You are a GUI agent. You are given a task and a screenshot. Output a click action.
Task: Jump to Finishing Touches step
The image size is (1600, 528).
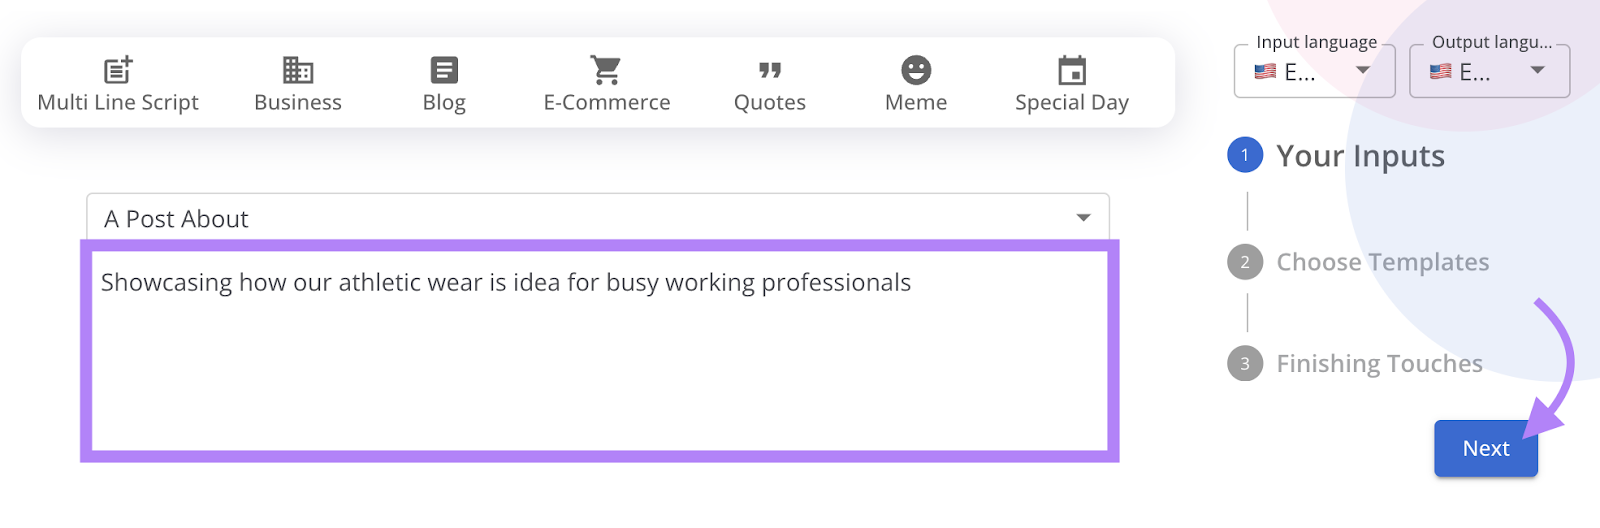[x=1379, y=364]
